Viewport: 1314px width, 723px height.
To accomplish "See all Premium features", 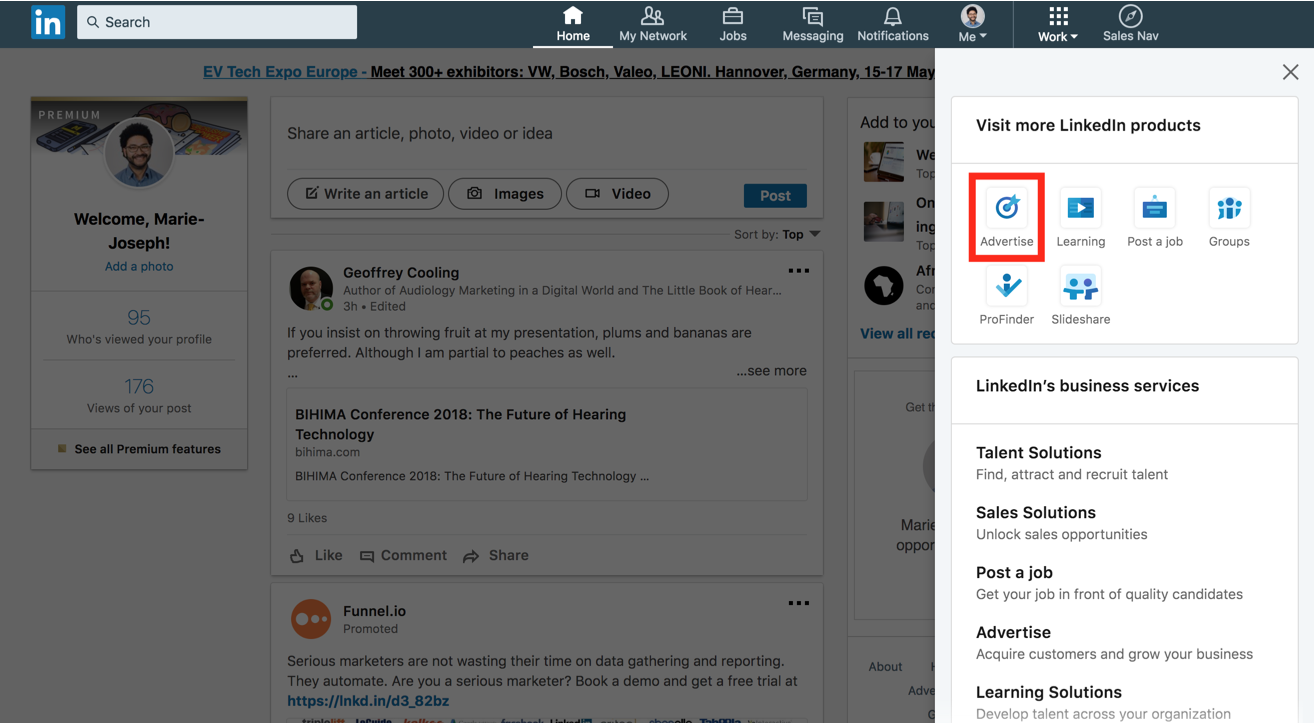I will point(139,449).
